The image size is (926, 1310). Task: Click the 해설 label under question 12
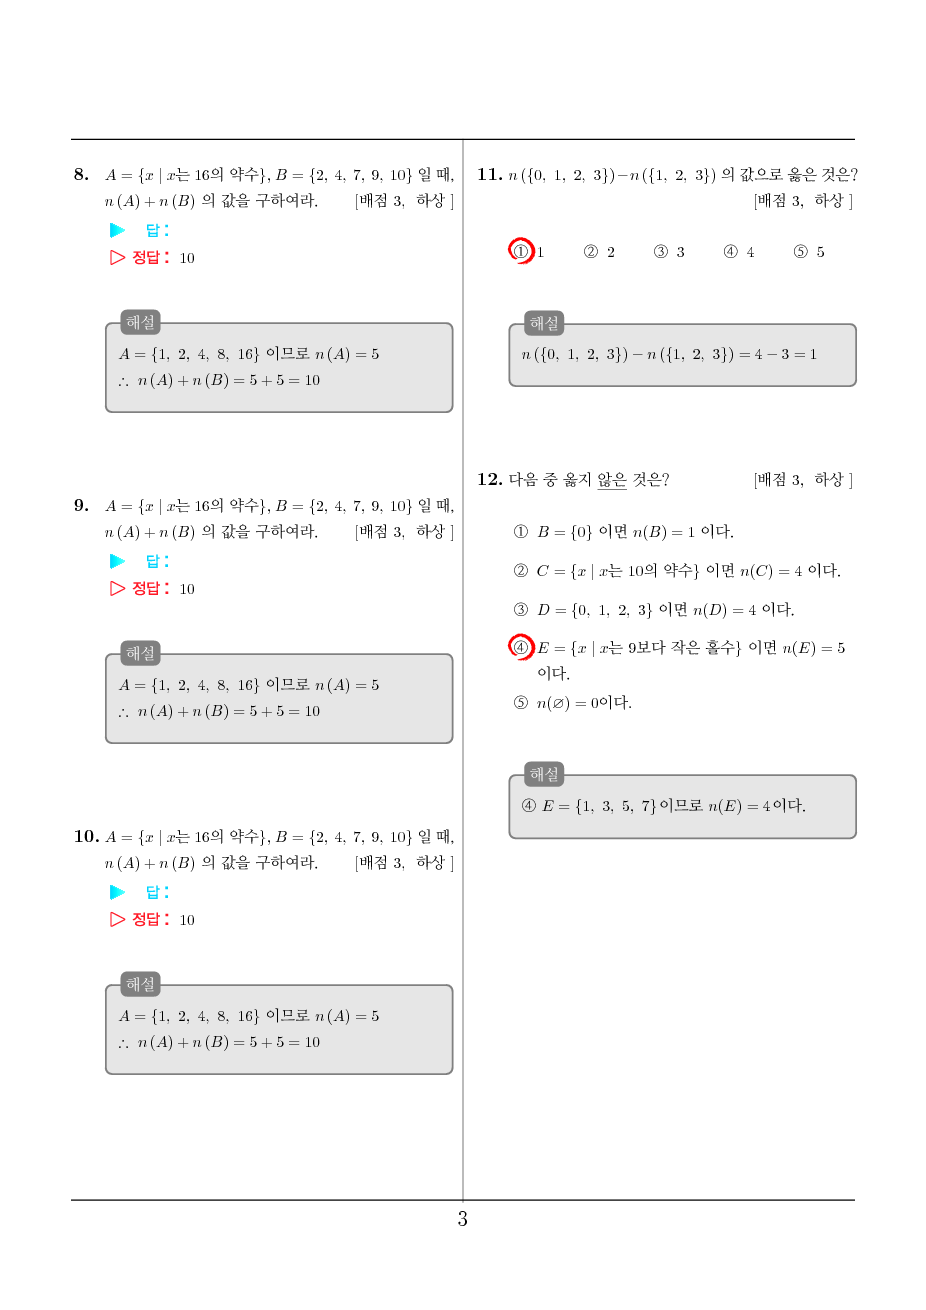coord(545,774)
